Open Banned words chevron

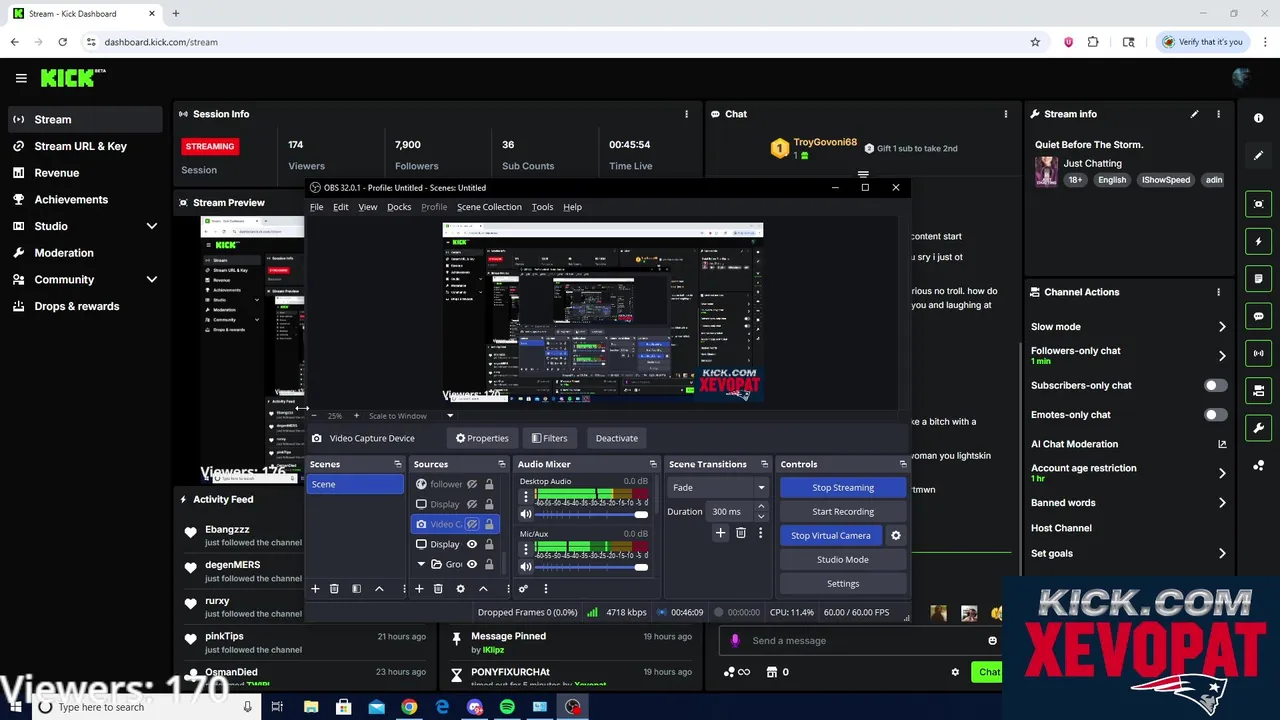click(1222, 503)
